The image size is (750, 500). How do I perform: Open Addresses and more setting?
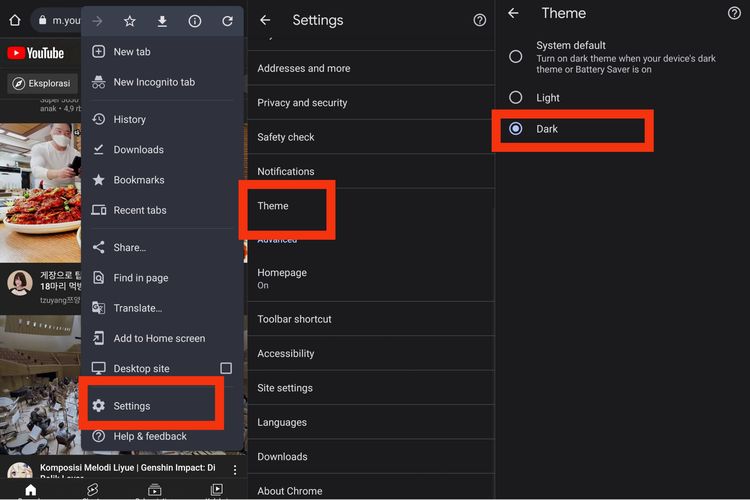point(371,68)
